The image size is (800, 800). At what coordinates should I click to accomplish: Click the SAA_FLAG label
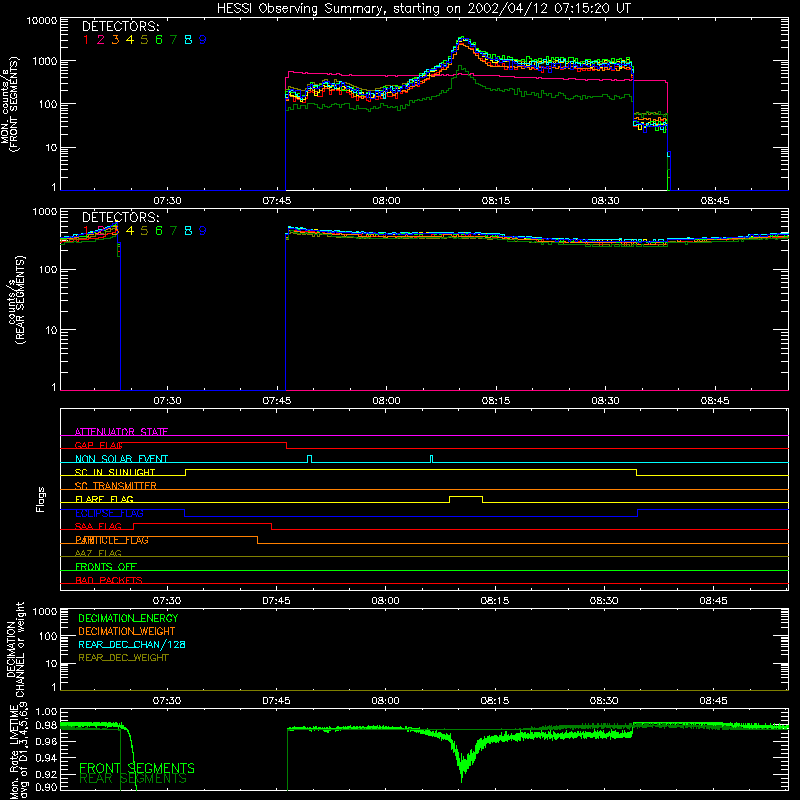coord(98,526)
